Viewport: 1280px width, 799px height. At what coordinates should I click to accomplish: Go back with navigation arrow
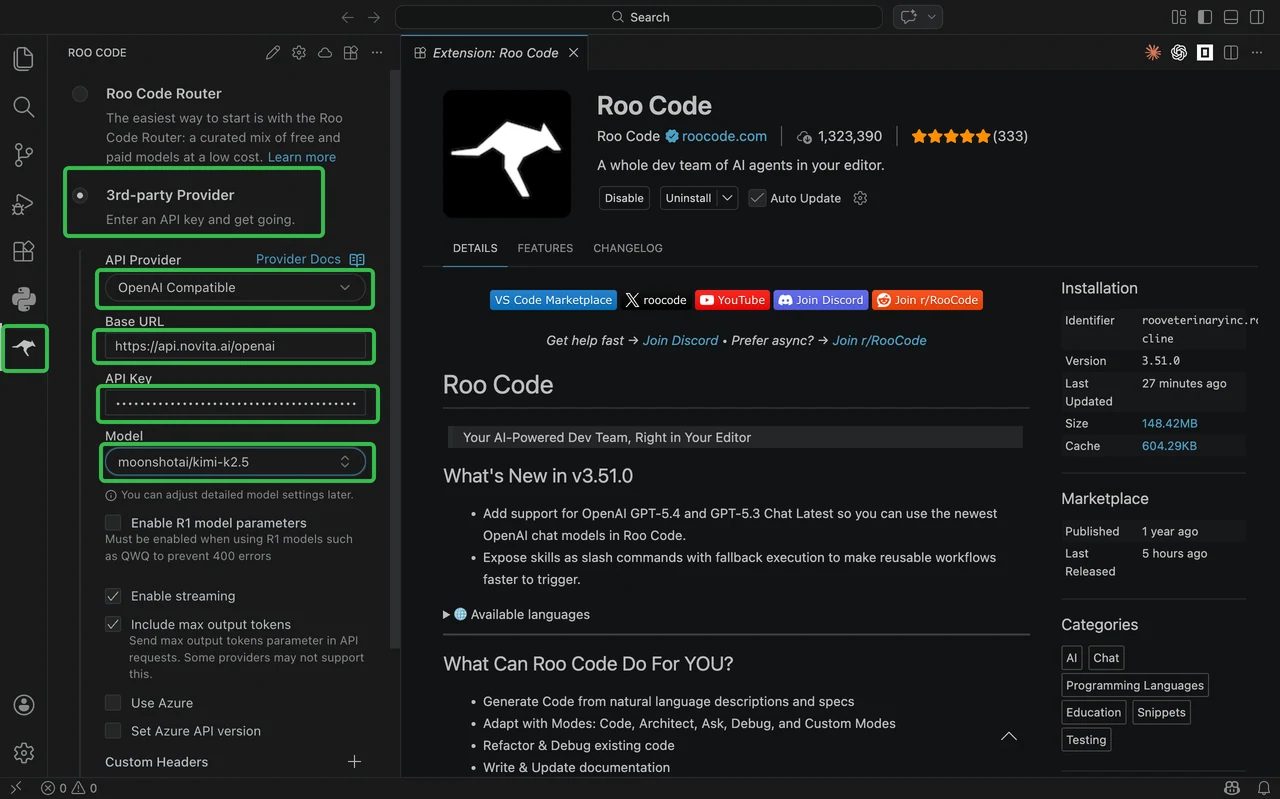point(348,17)
